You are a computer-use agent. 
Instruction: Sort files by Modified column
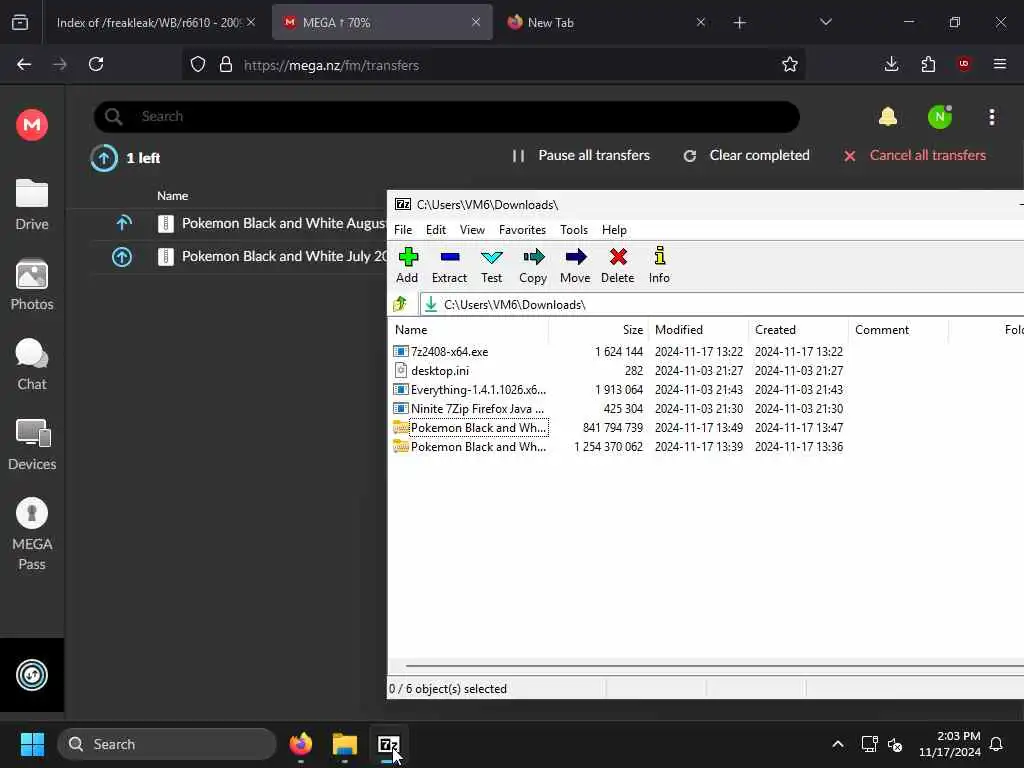click(x=699, y=330)
